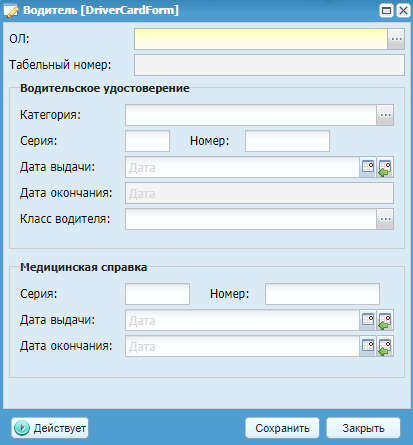The image size is (413, 445).
Task: Focus the medical certificate Номер field
Action: click(322, 294)
